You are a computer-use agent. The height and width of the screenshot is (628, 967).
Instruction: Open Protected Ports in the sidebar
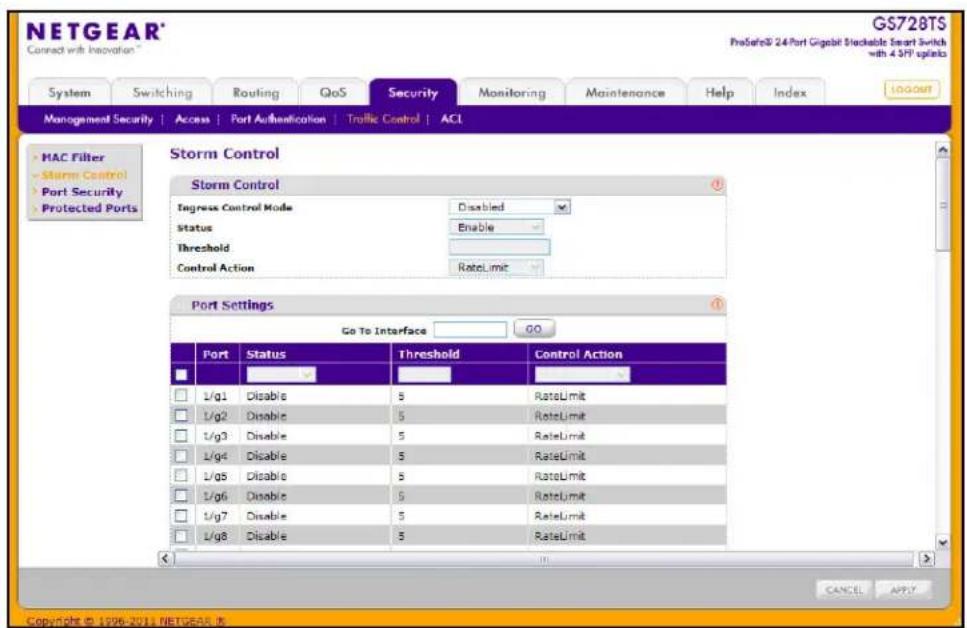[89, 209]
